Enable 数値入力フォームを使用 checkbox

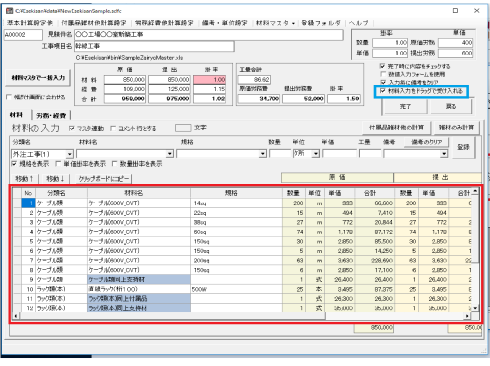(x=383, y=74)
